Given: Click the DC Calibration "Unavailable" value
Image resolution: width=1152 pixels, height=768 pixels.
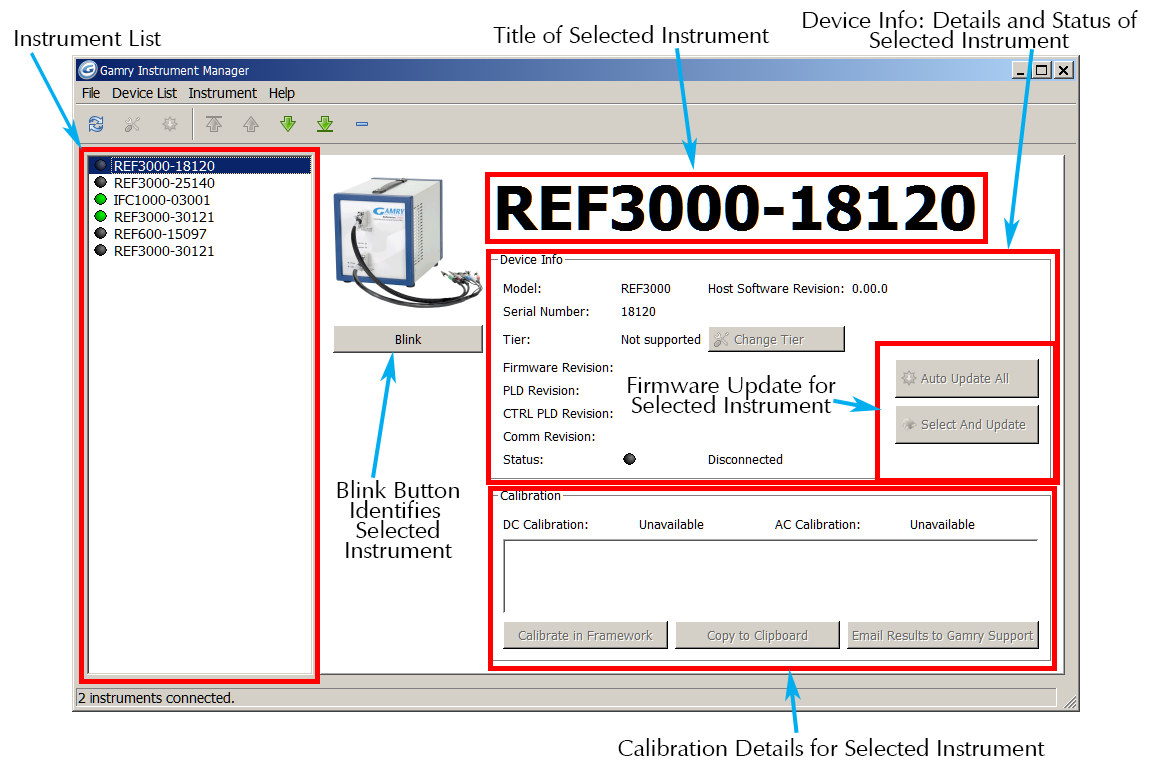Looking at the screenshot, I should [671, 525].
